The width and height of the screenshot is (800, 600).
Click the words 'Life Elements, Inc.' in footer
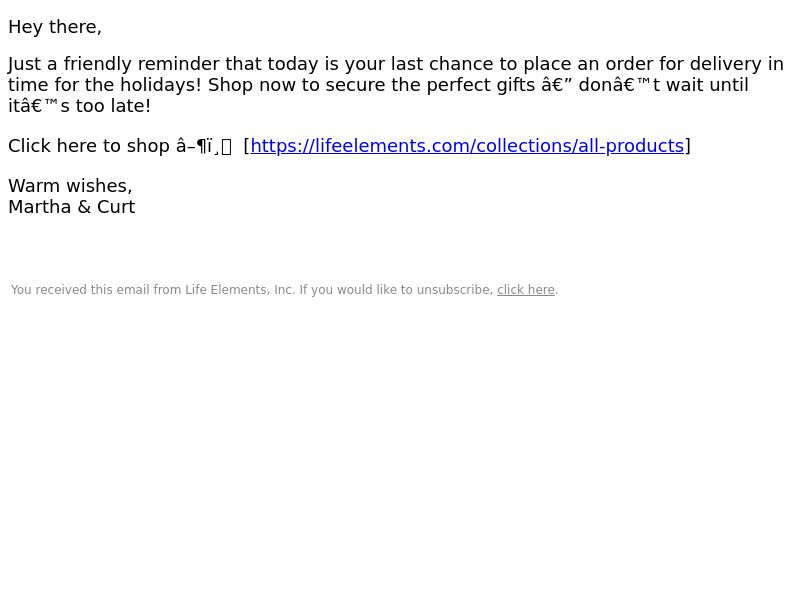240,290
